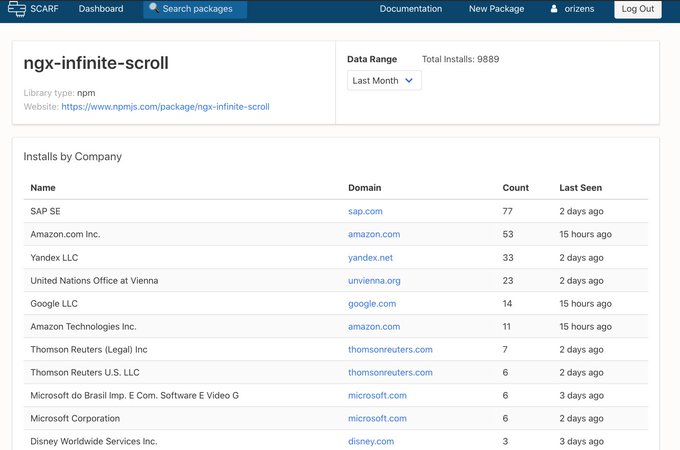Select the Yandex LLC name cell
This screenshot has width=680, height=450.
[x=54, y=258]
